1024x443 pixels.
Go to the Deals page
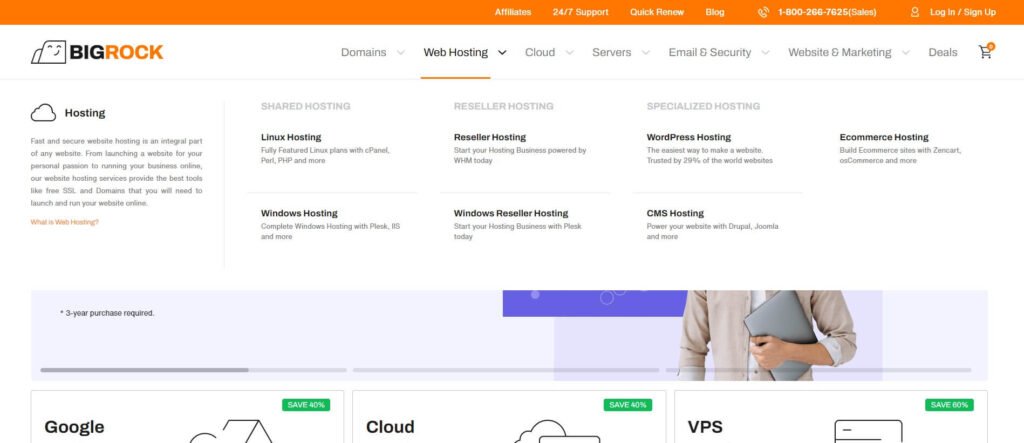(x=942, y=52)
